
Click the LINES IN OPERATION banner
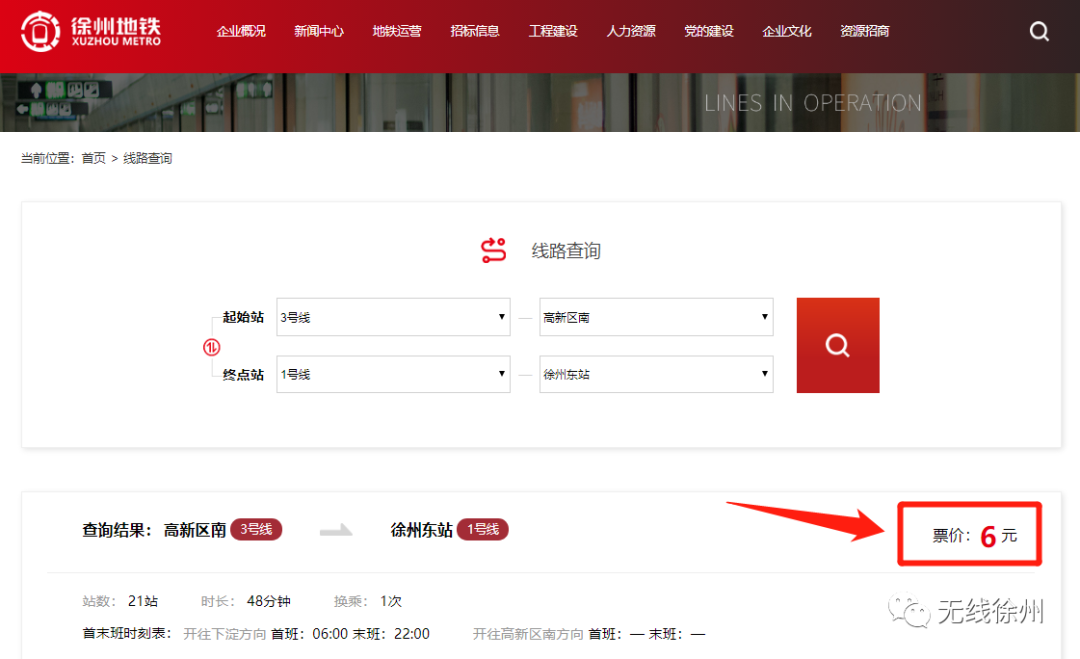(813, 103)
